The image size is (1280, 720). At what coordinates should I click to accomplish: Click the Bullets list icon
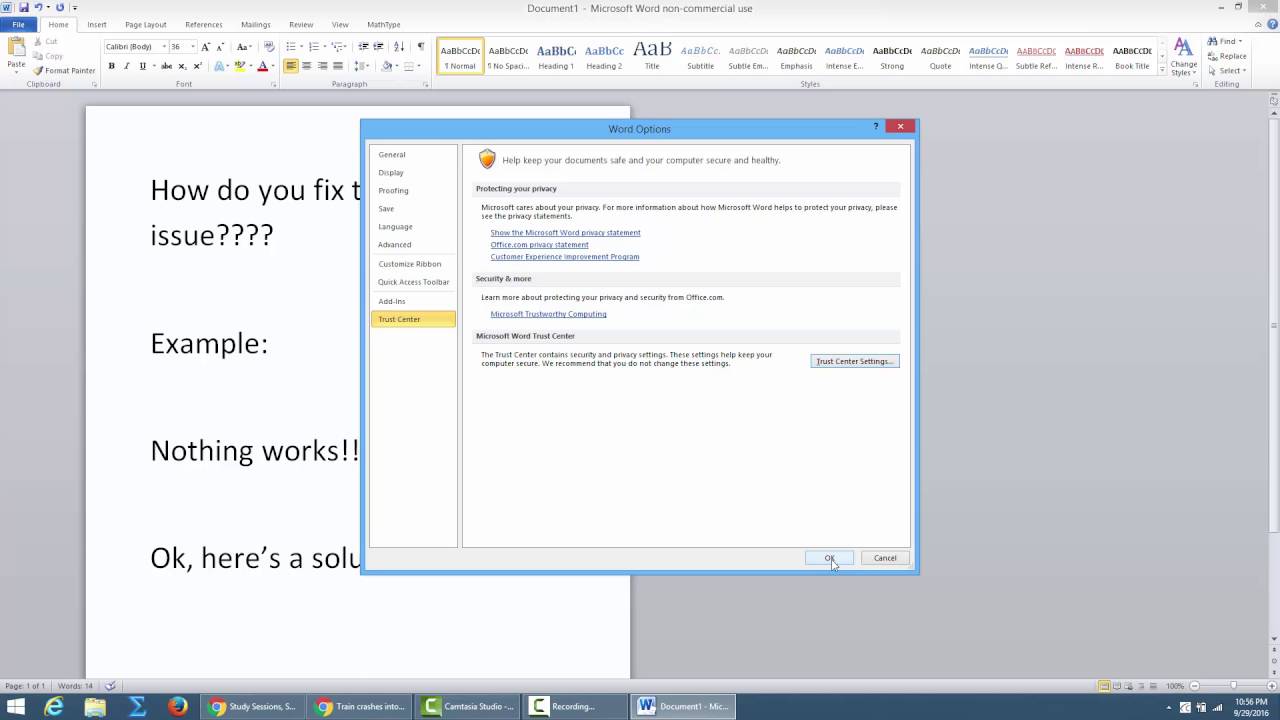click(290, 47)
